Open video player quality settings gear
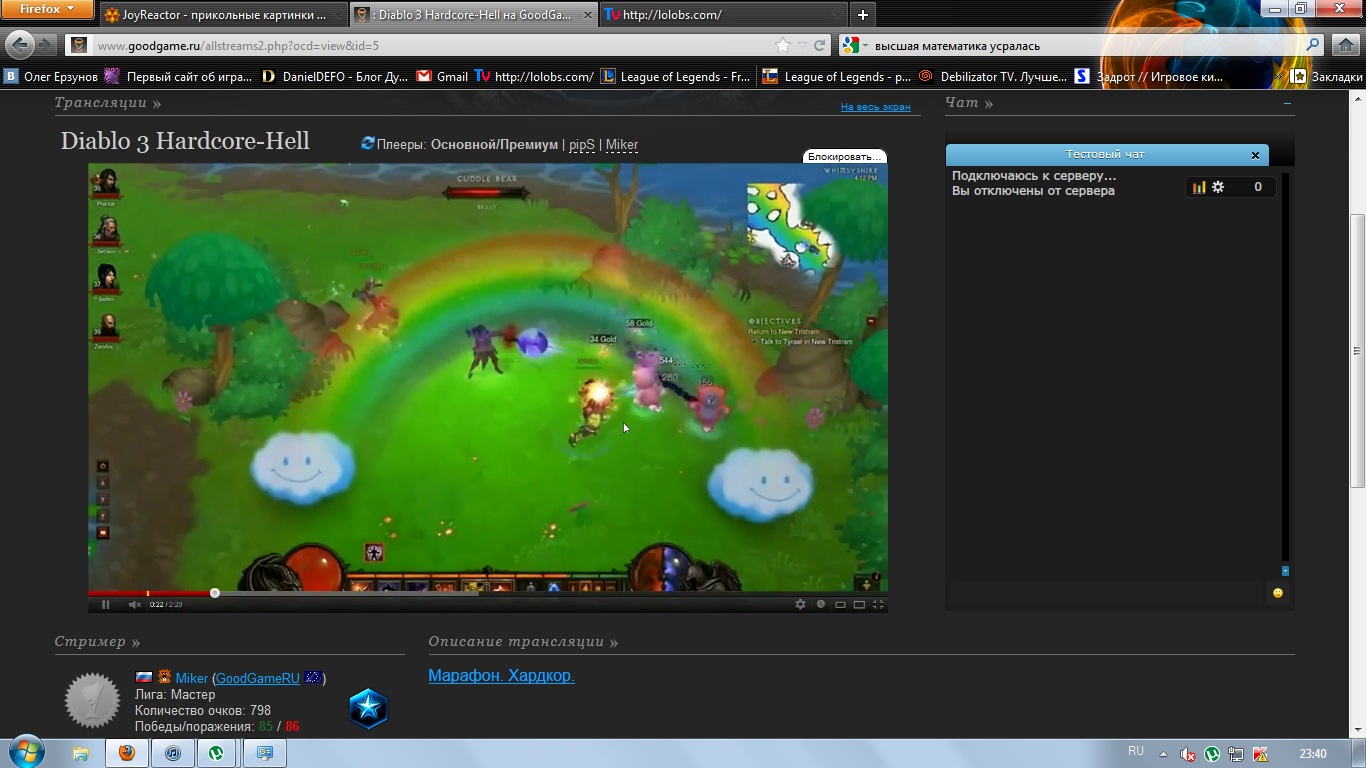This screenshot has width=1366, height=768. tap(800, 604)
